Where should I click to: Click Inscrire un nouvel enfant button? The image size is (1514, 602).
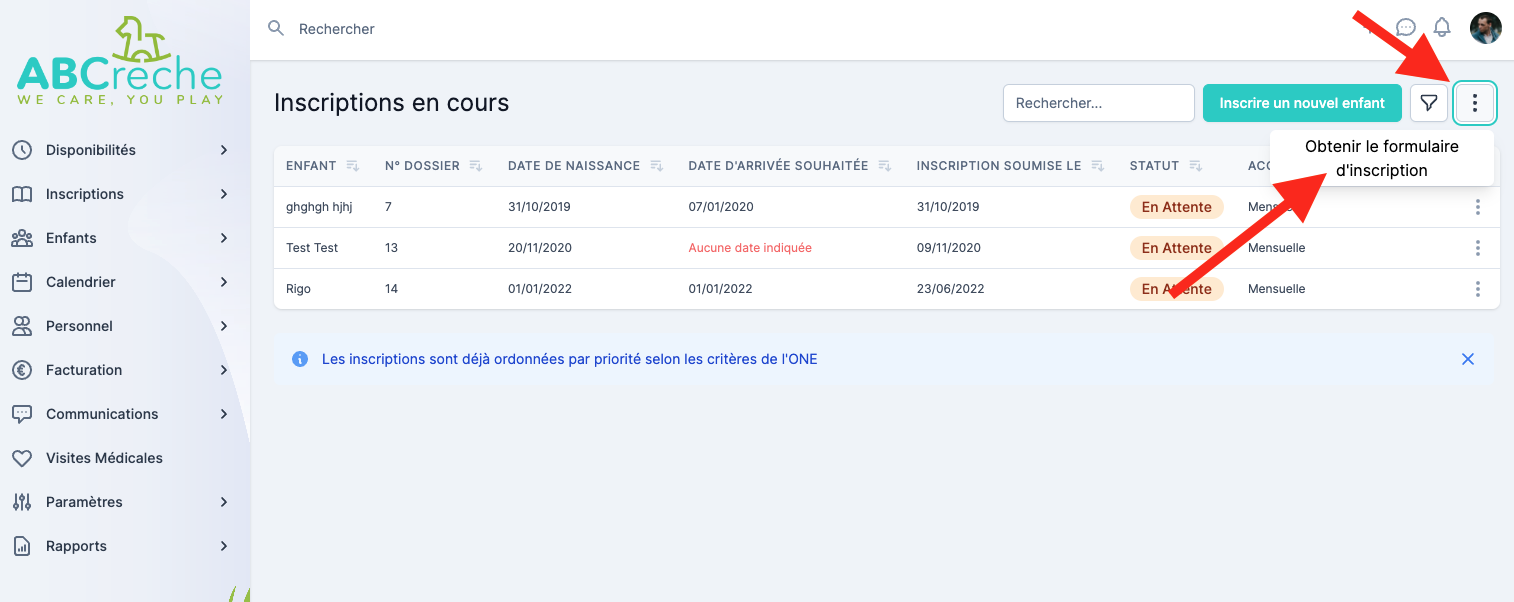point(1302,103)
